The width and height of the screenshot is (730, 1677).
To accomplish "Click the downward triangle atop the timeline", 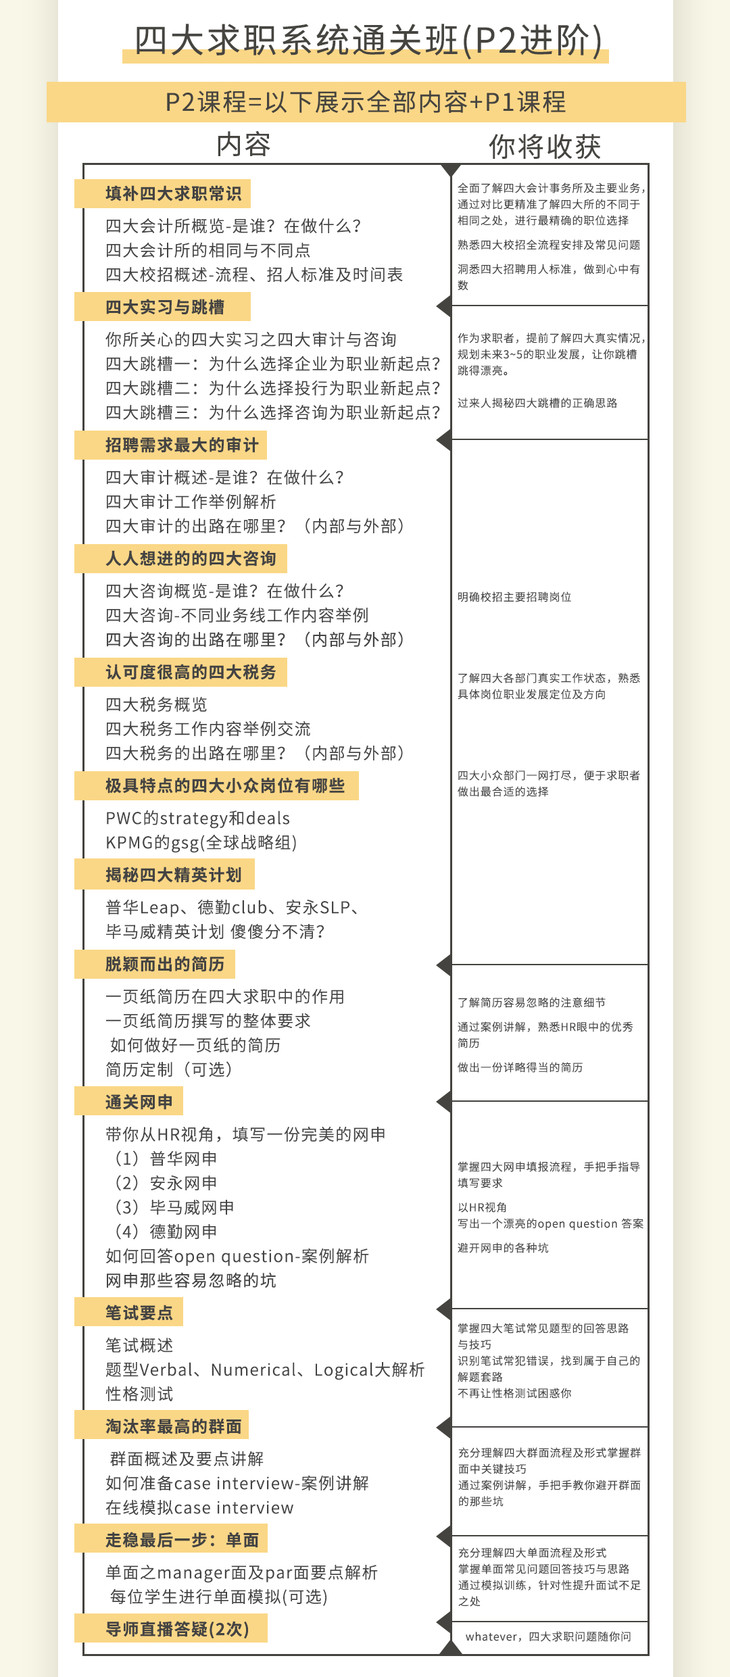I will pyautogui.click(x=451, y=170).
